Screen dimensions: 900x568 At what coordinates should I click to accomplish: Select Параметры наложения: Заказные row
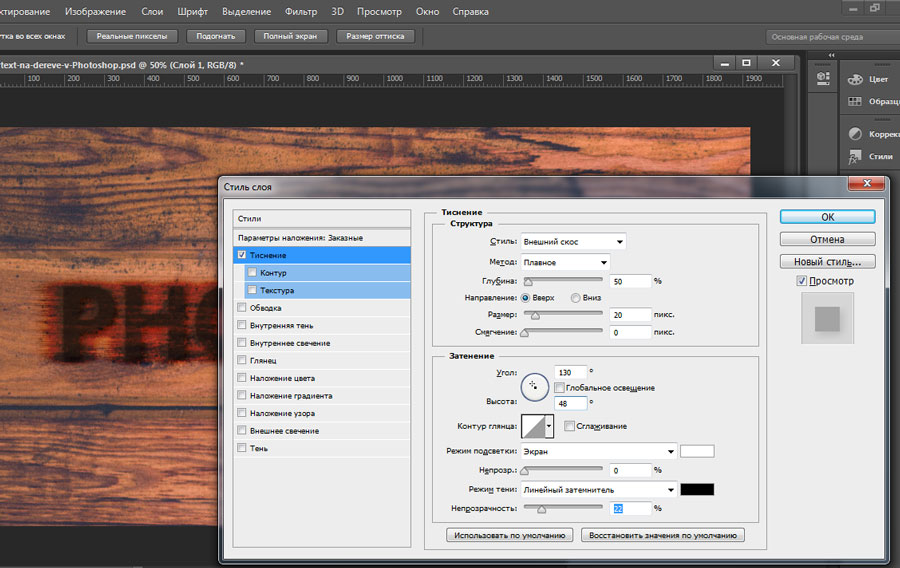[x=322, y=238]
